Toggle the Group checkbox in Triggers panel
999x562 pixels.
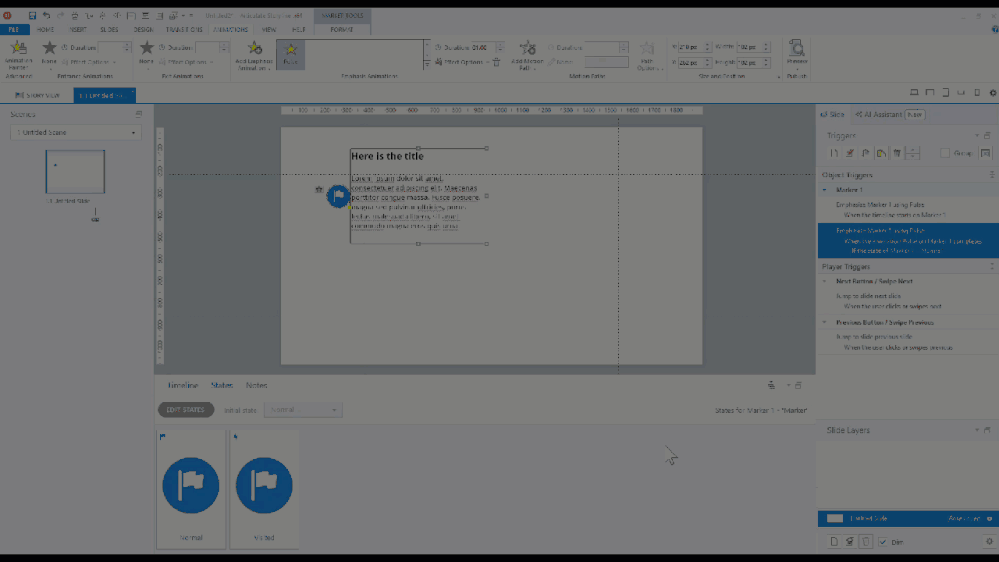(x=945, y=153)
